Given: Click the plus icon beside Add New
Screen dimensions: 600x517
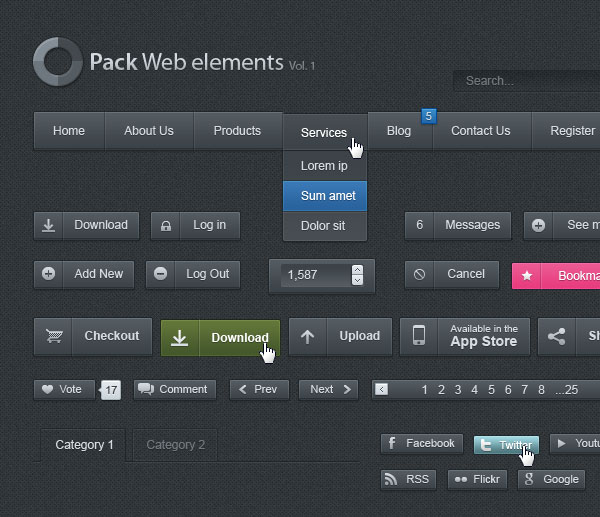Looking at the screenshot, I should [x=49, y=274].
